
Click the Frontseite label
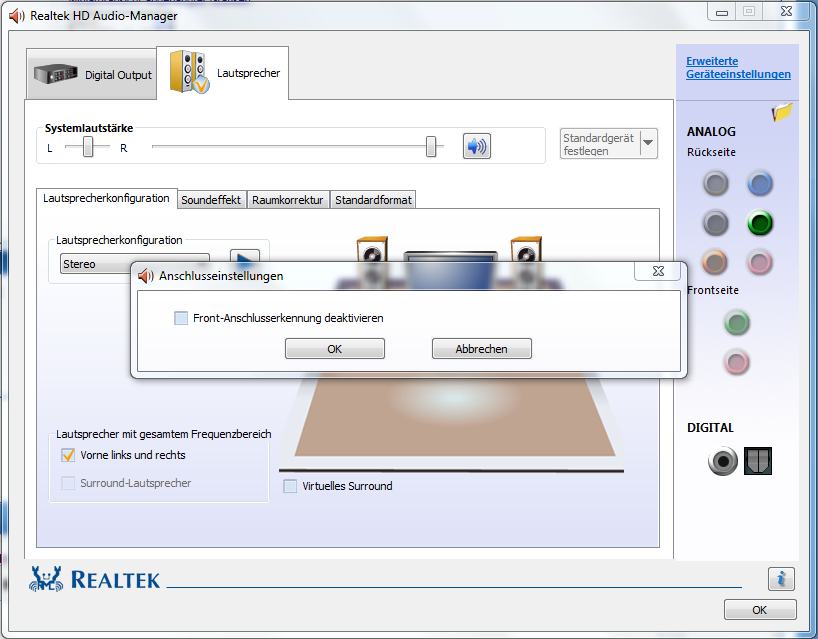(713, 290)
